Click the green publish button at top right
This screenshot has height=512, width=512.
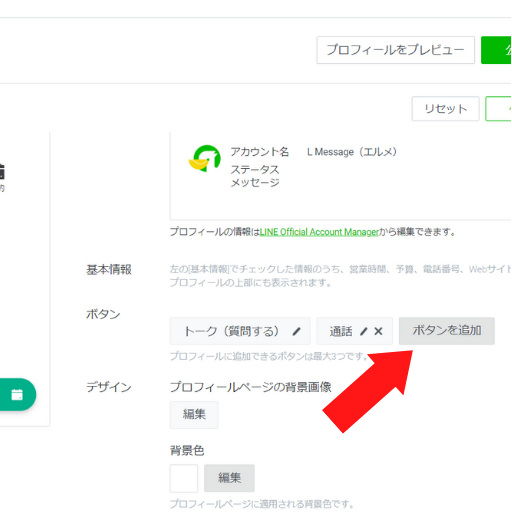click(496, 50)
